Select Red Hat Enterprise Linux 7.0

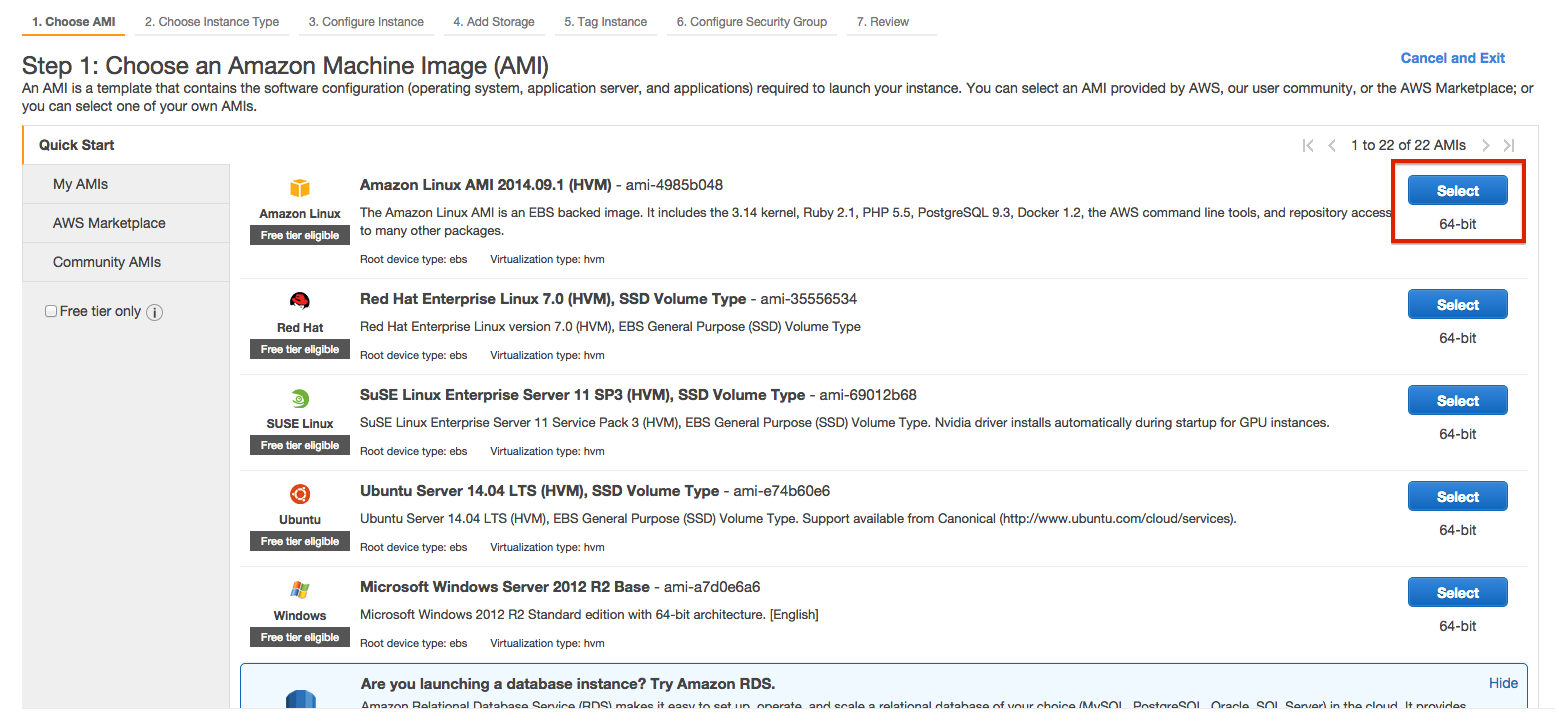pos(1457,305)
